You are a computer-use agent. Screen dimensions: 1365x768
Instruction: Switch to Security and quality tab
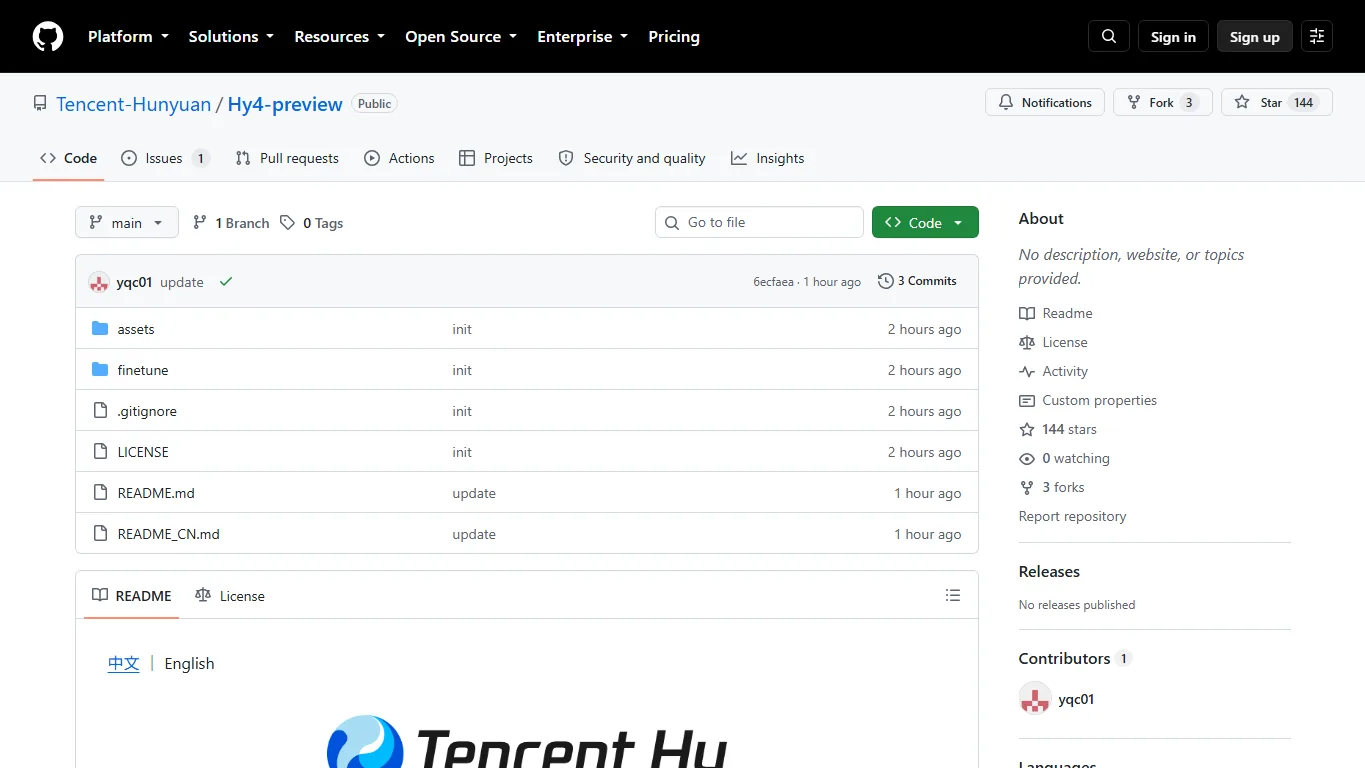tap(632, 158)
